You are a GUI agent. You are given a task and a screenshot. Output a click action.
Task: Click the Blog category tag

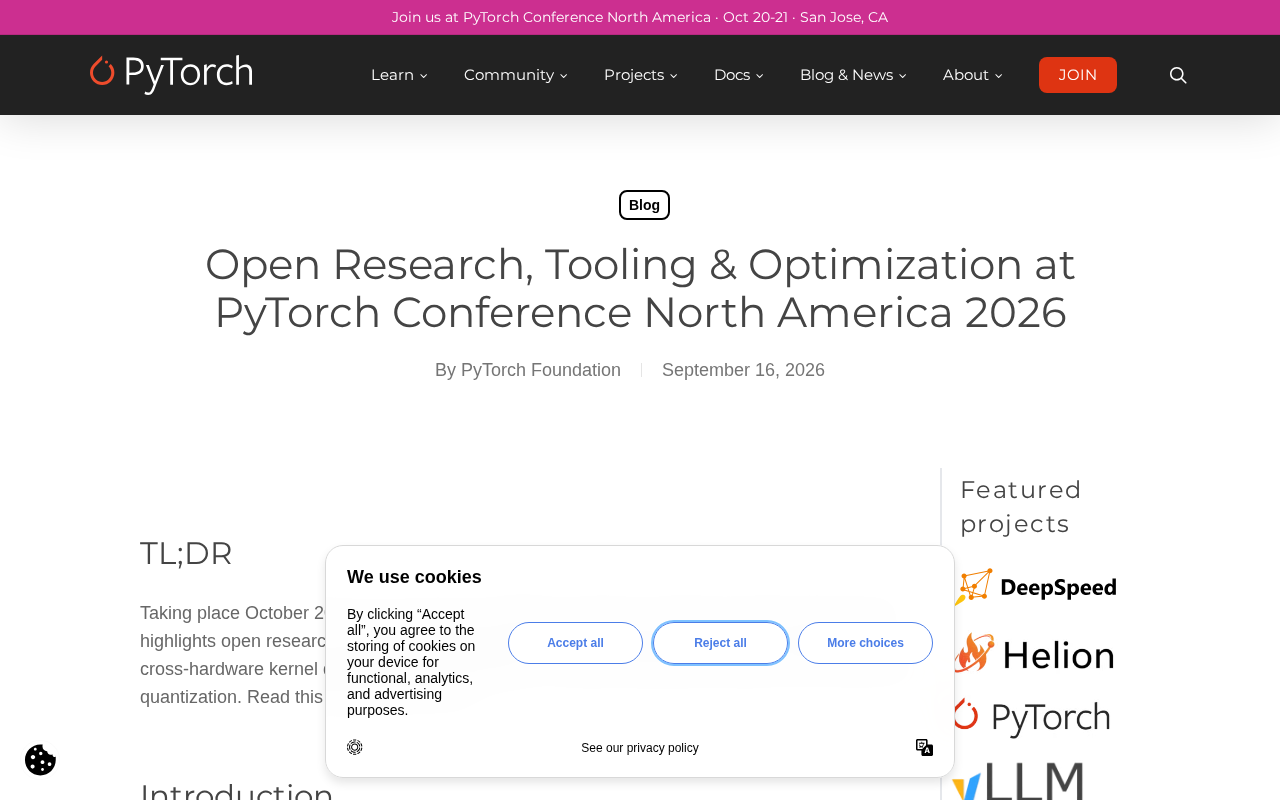(644, 205)
